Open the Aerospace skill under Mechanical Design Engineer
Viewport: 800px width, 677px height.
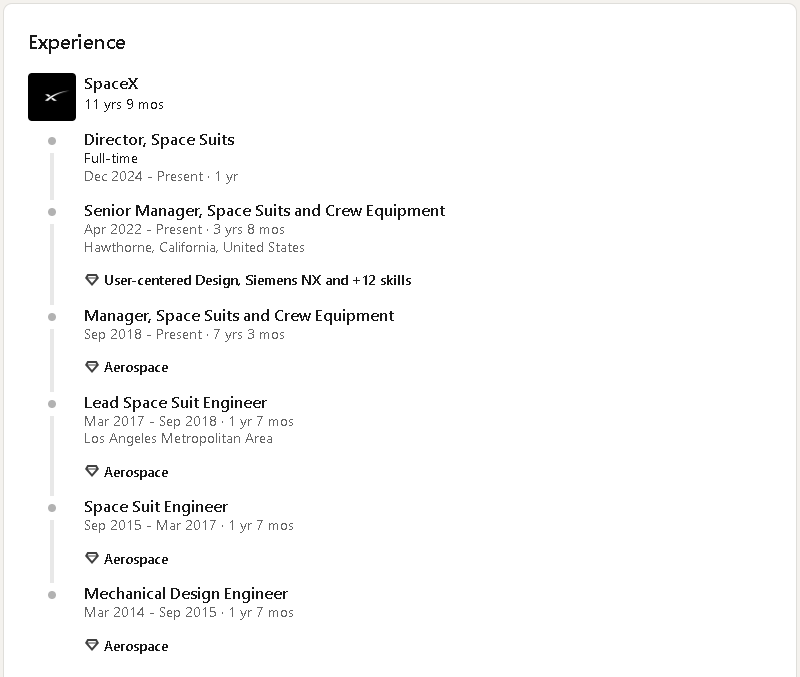pyautogui.click(x=136, y=646)
